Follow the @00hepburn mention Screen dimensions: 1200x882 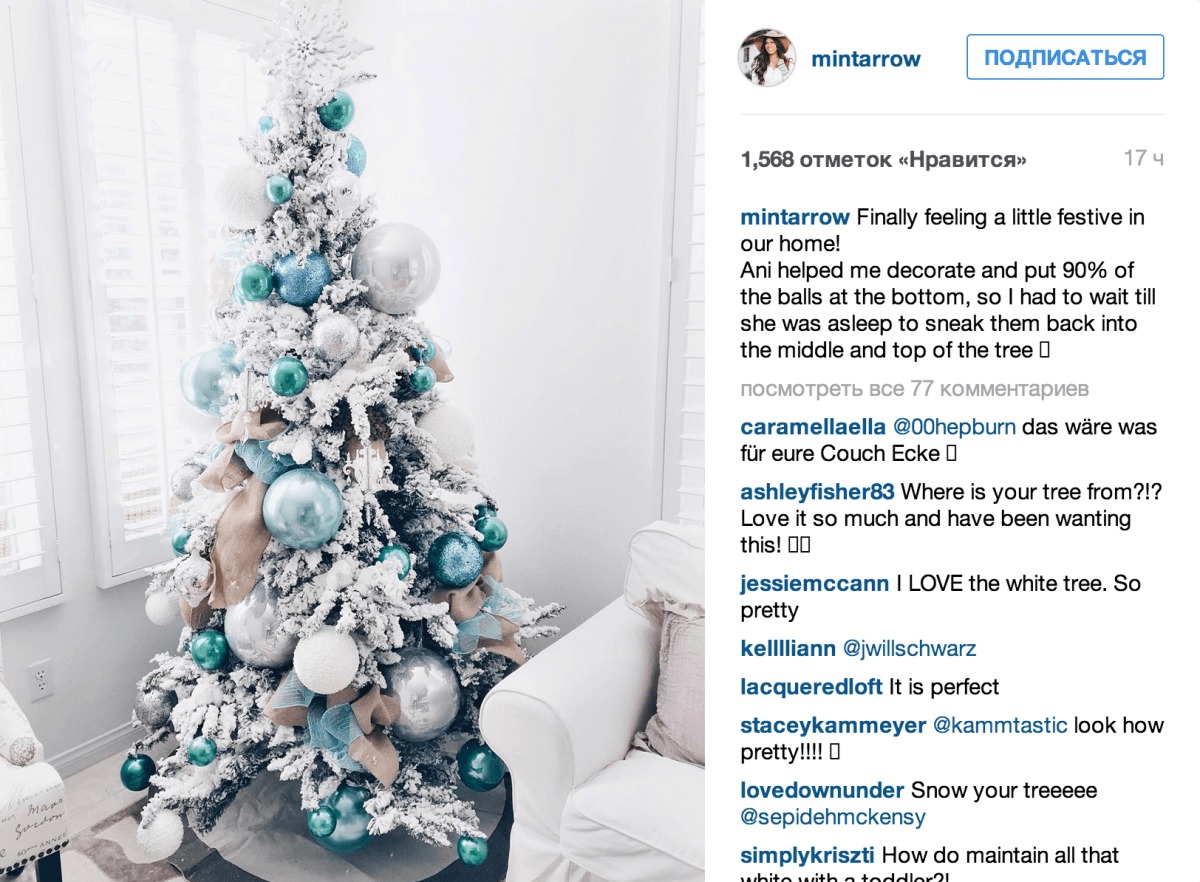tap(954, 427)
